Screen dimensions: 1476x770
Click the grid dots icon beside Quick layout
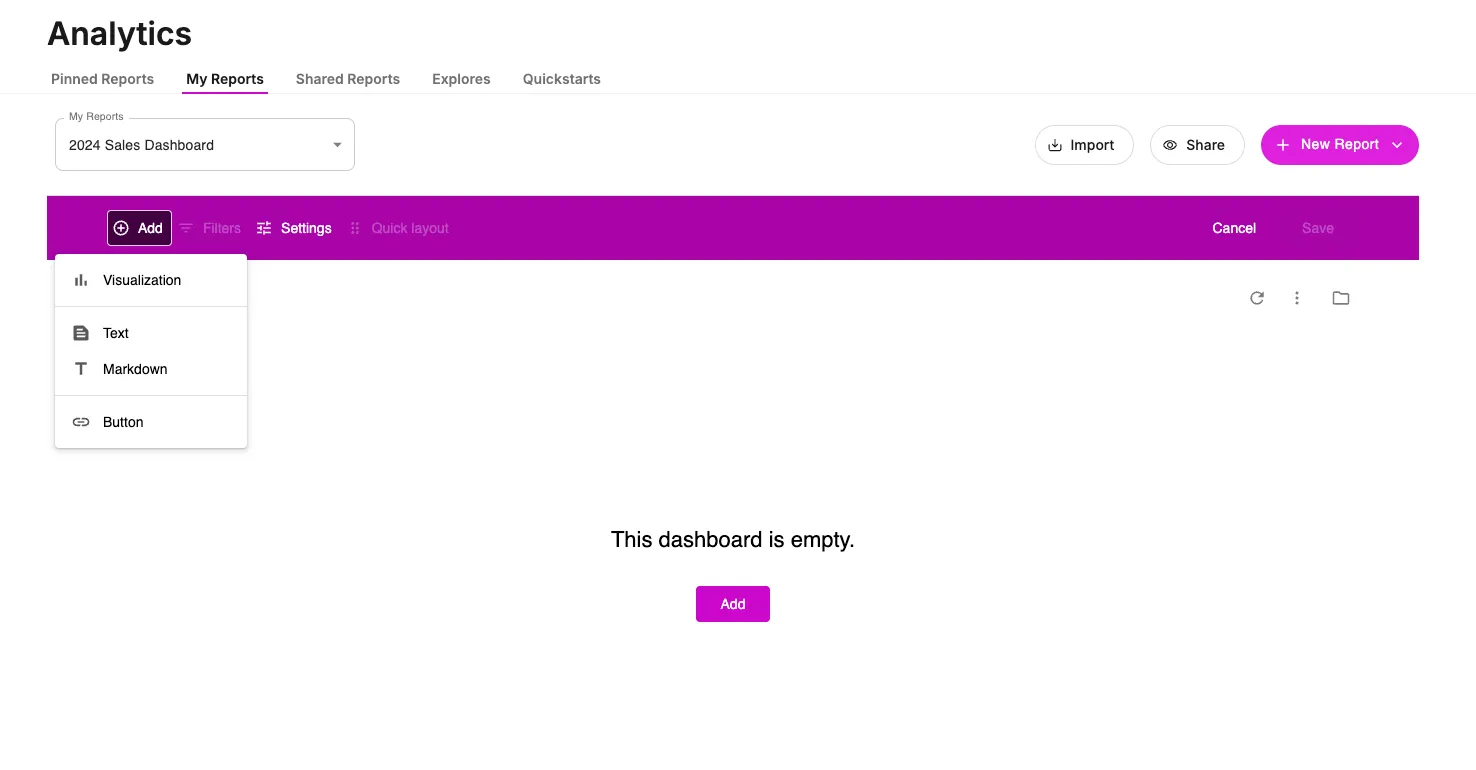point(355,228)
